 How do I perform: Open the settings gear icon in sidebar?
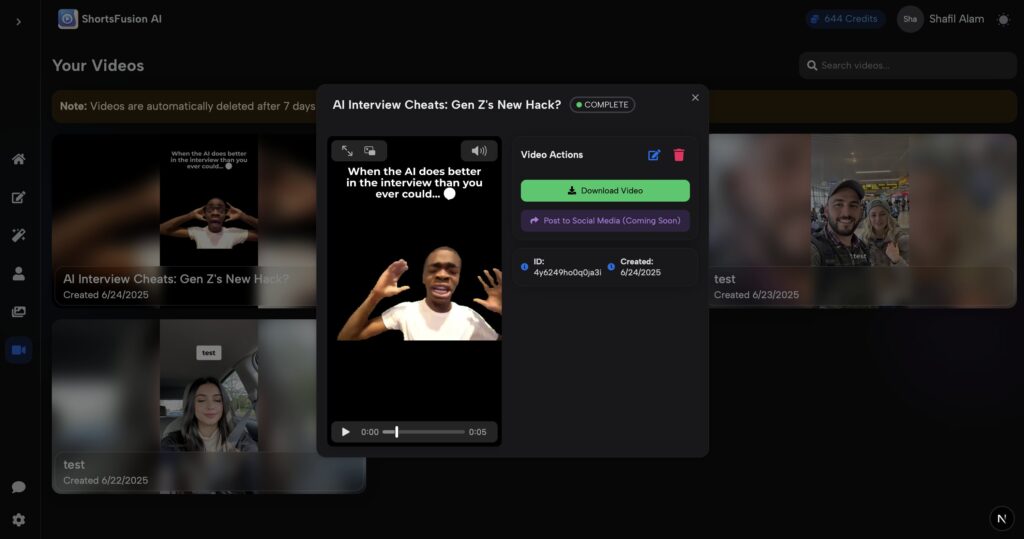[18, 519]
